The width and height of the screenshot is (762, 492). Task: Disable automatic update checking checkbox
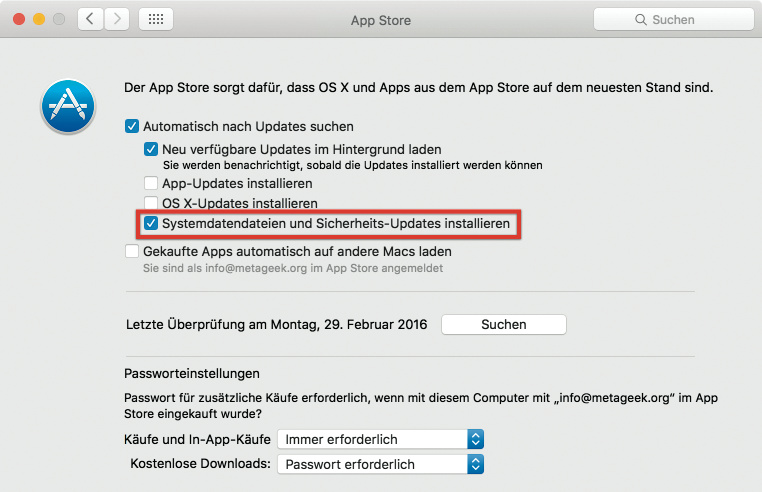[132, 127]
